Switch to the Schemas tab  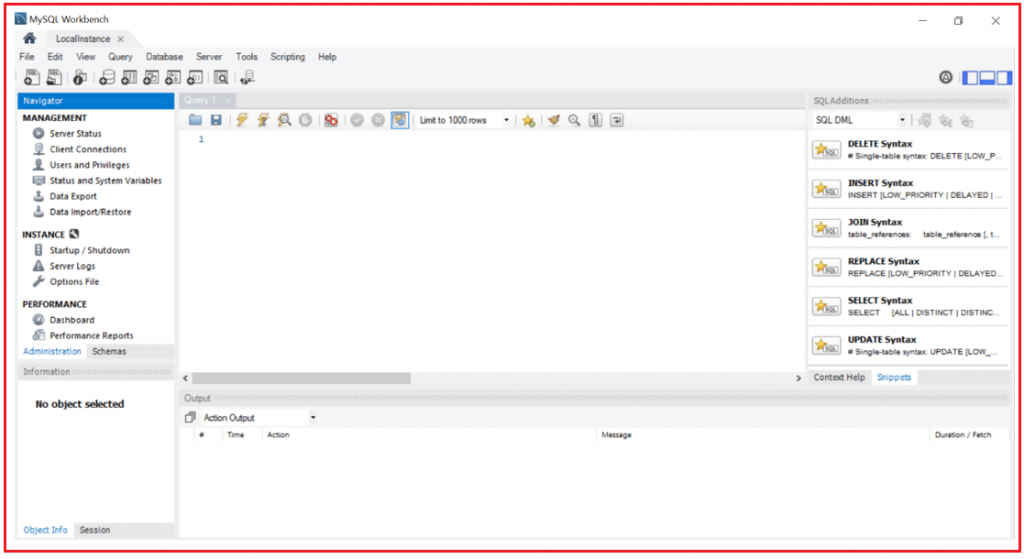click(108, 352)
